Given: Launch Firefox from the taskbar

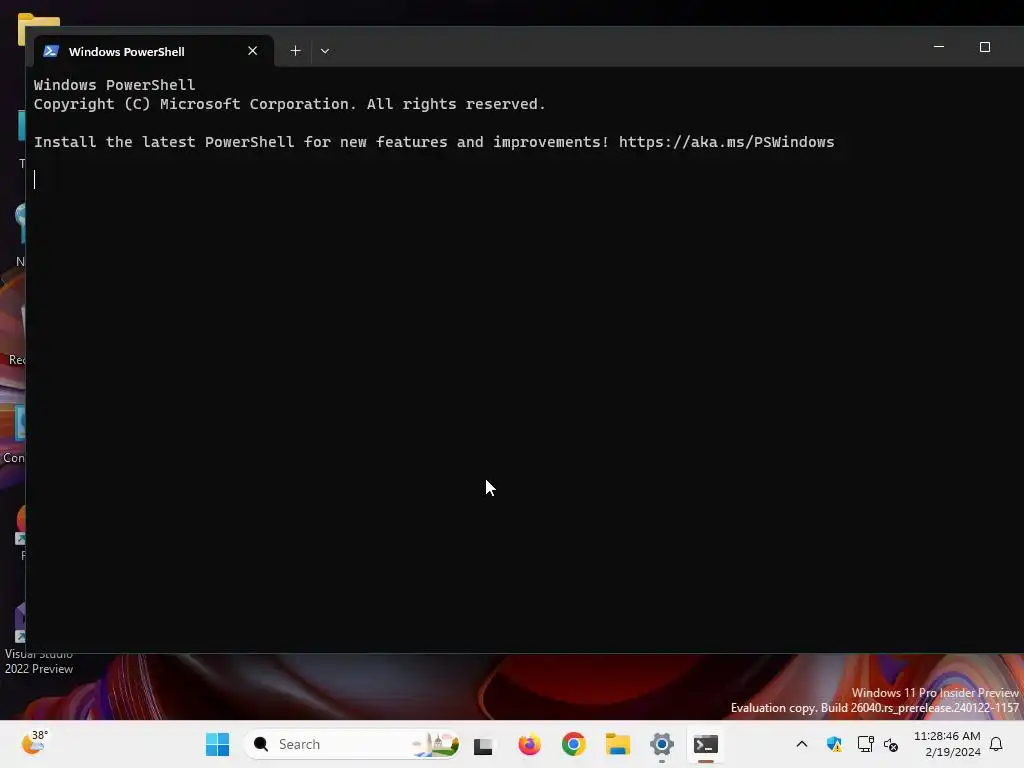Looking at the screenshot, I should 529,744.
